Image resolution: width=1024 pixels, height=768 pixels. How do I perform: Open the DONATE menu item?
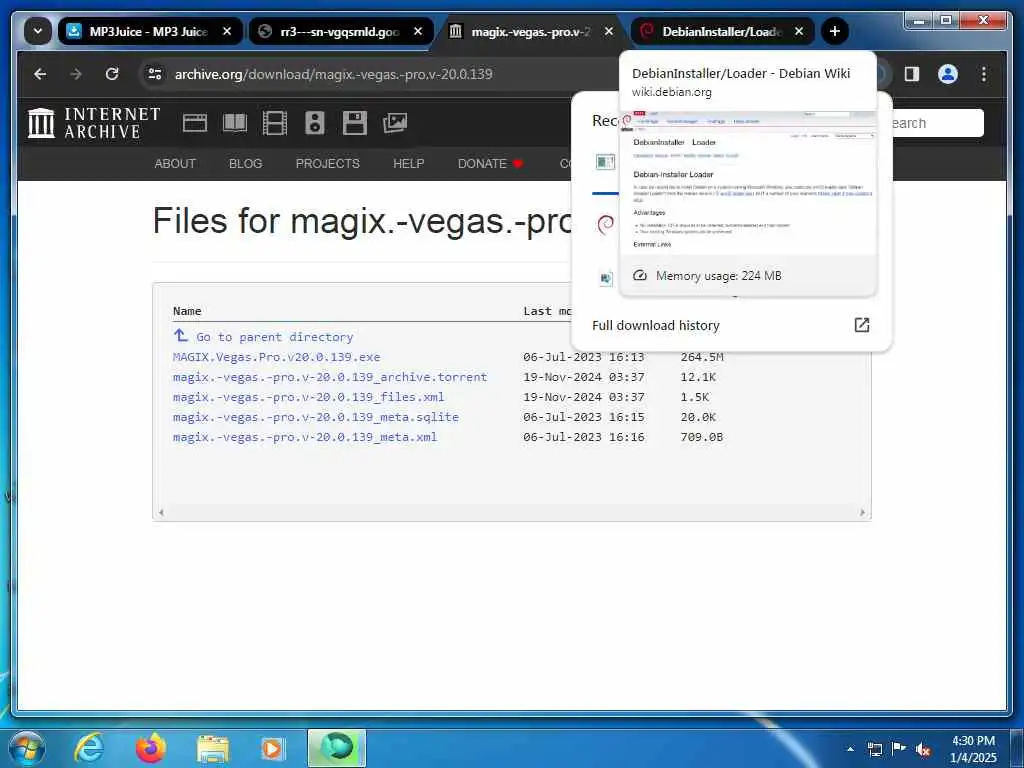490,163
